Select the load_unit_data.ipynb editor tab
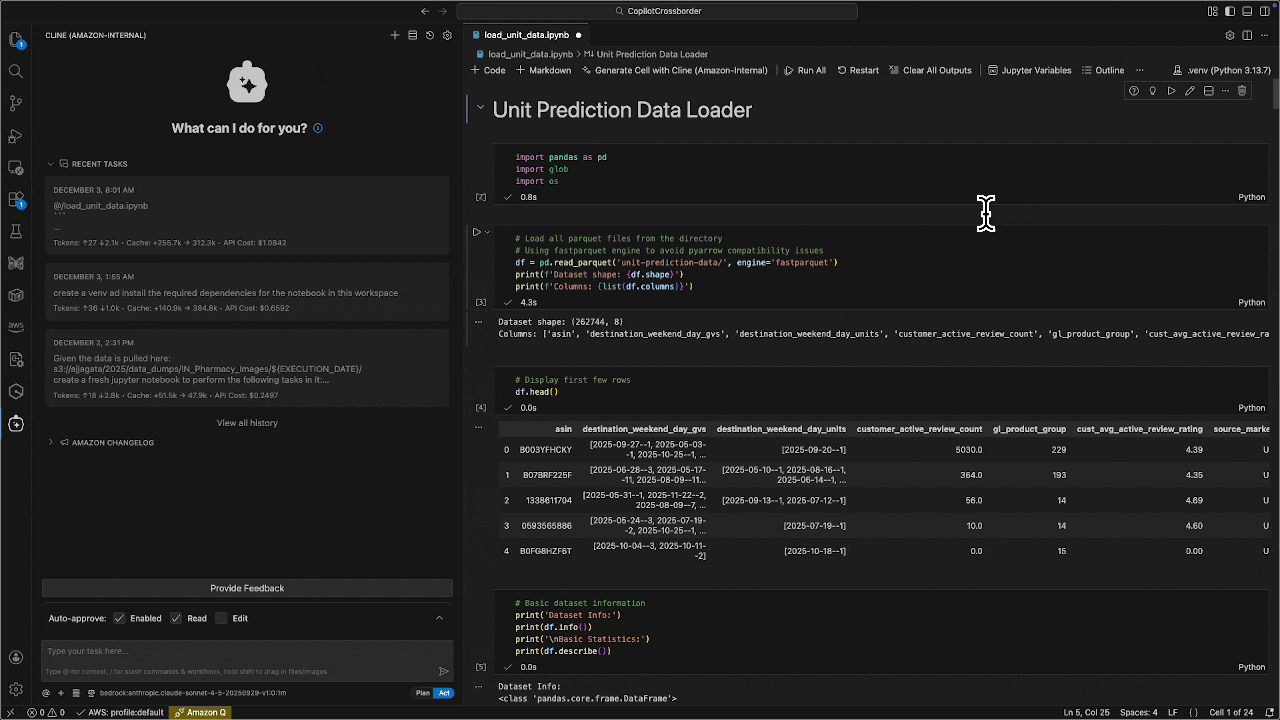The image size is (1280, 720). coord(525,33)
